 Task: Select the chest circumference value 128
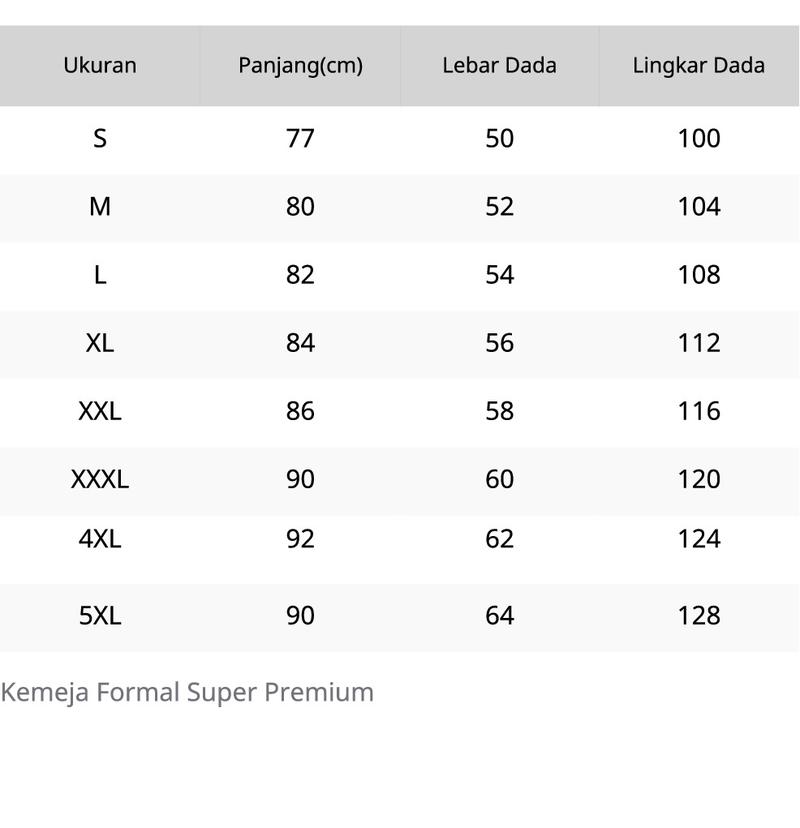tap(699, 615)
